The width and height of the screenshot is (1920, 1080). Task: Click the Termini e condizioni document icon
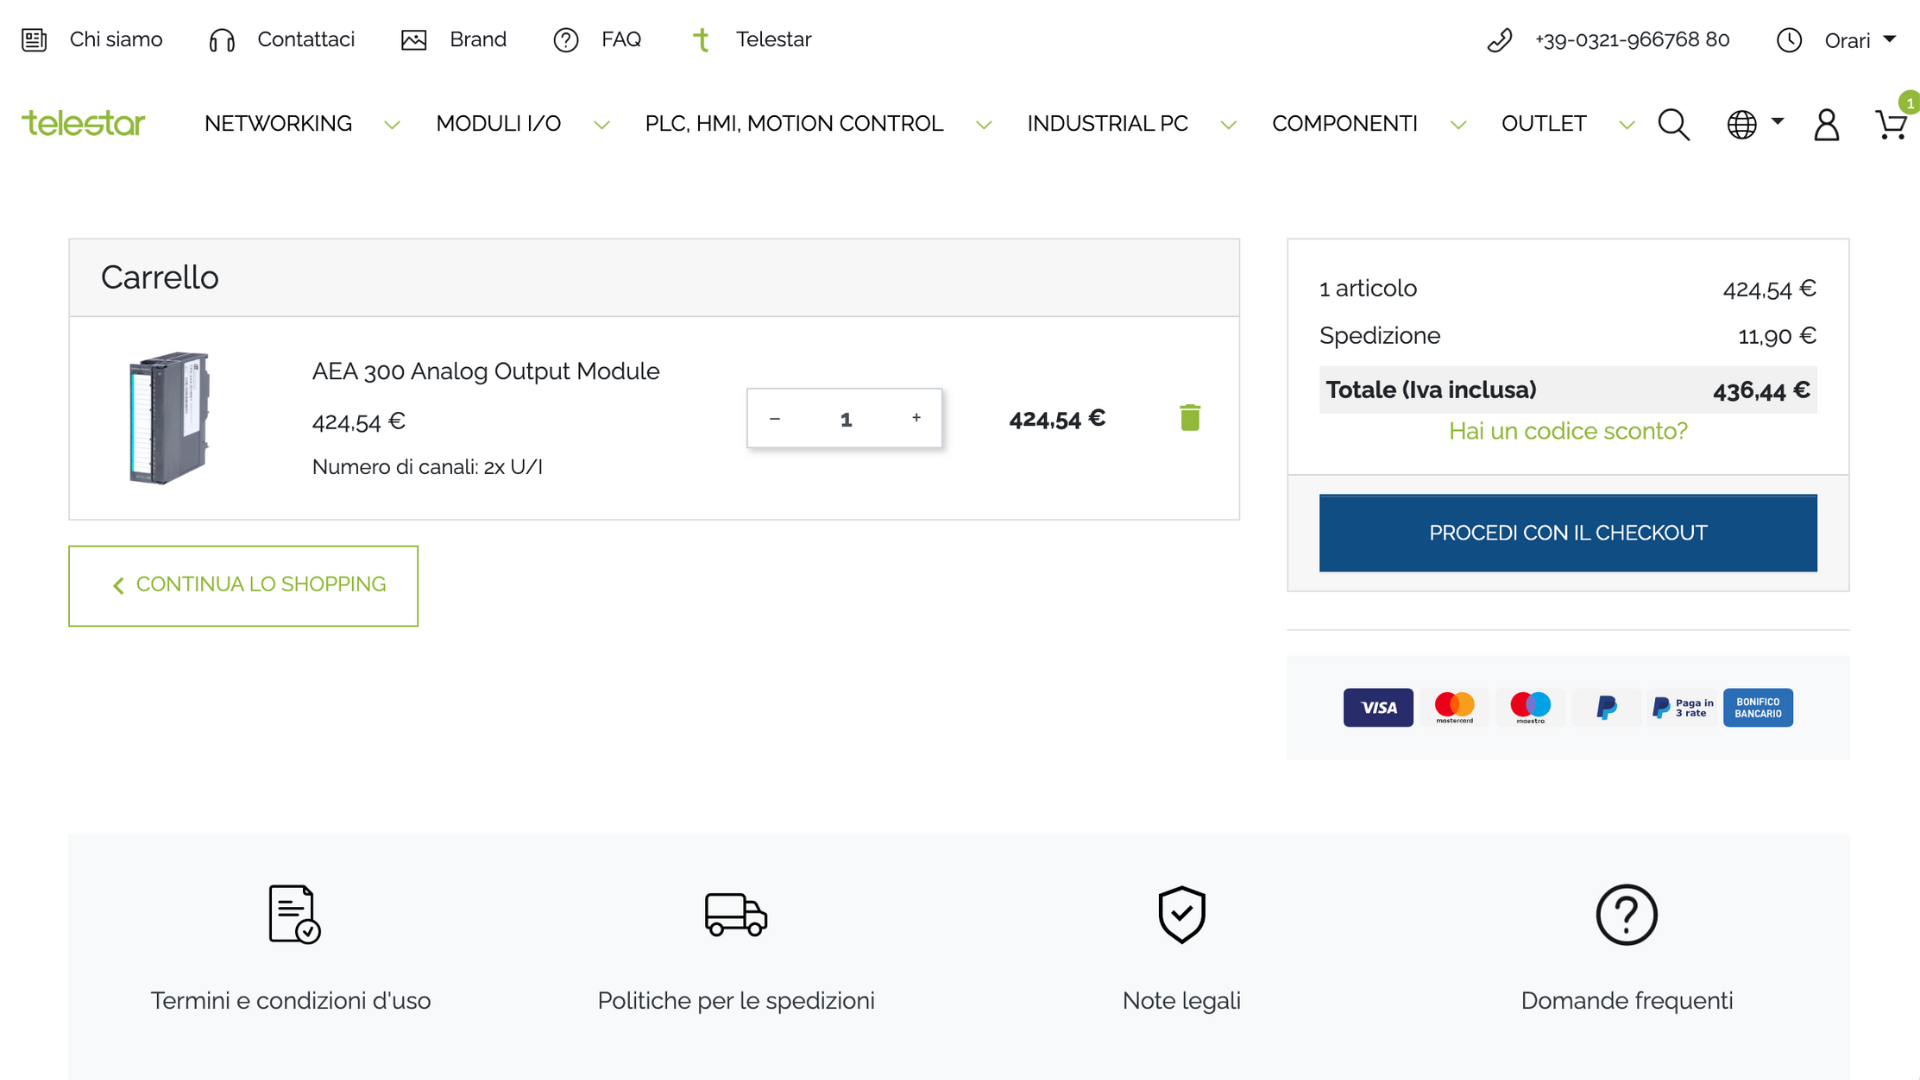pyautogui.click(x=294, y=914)
